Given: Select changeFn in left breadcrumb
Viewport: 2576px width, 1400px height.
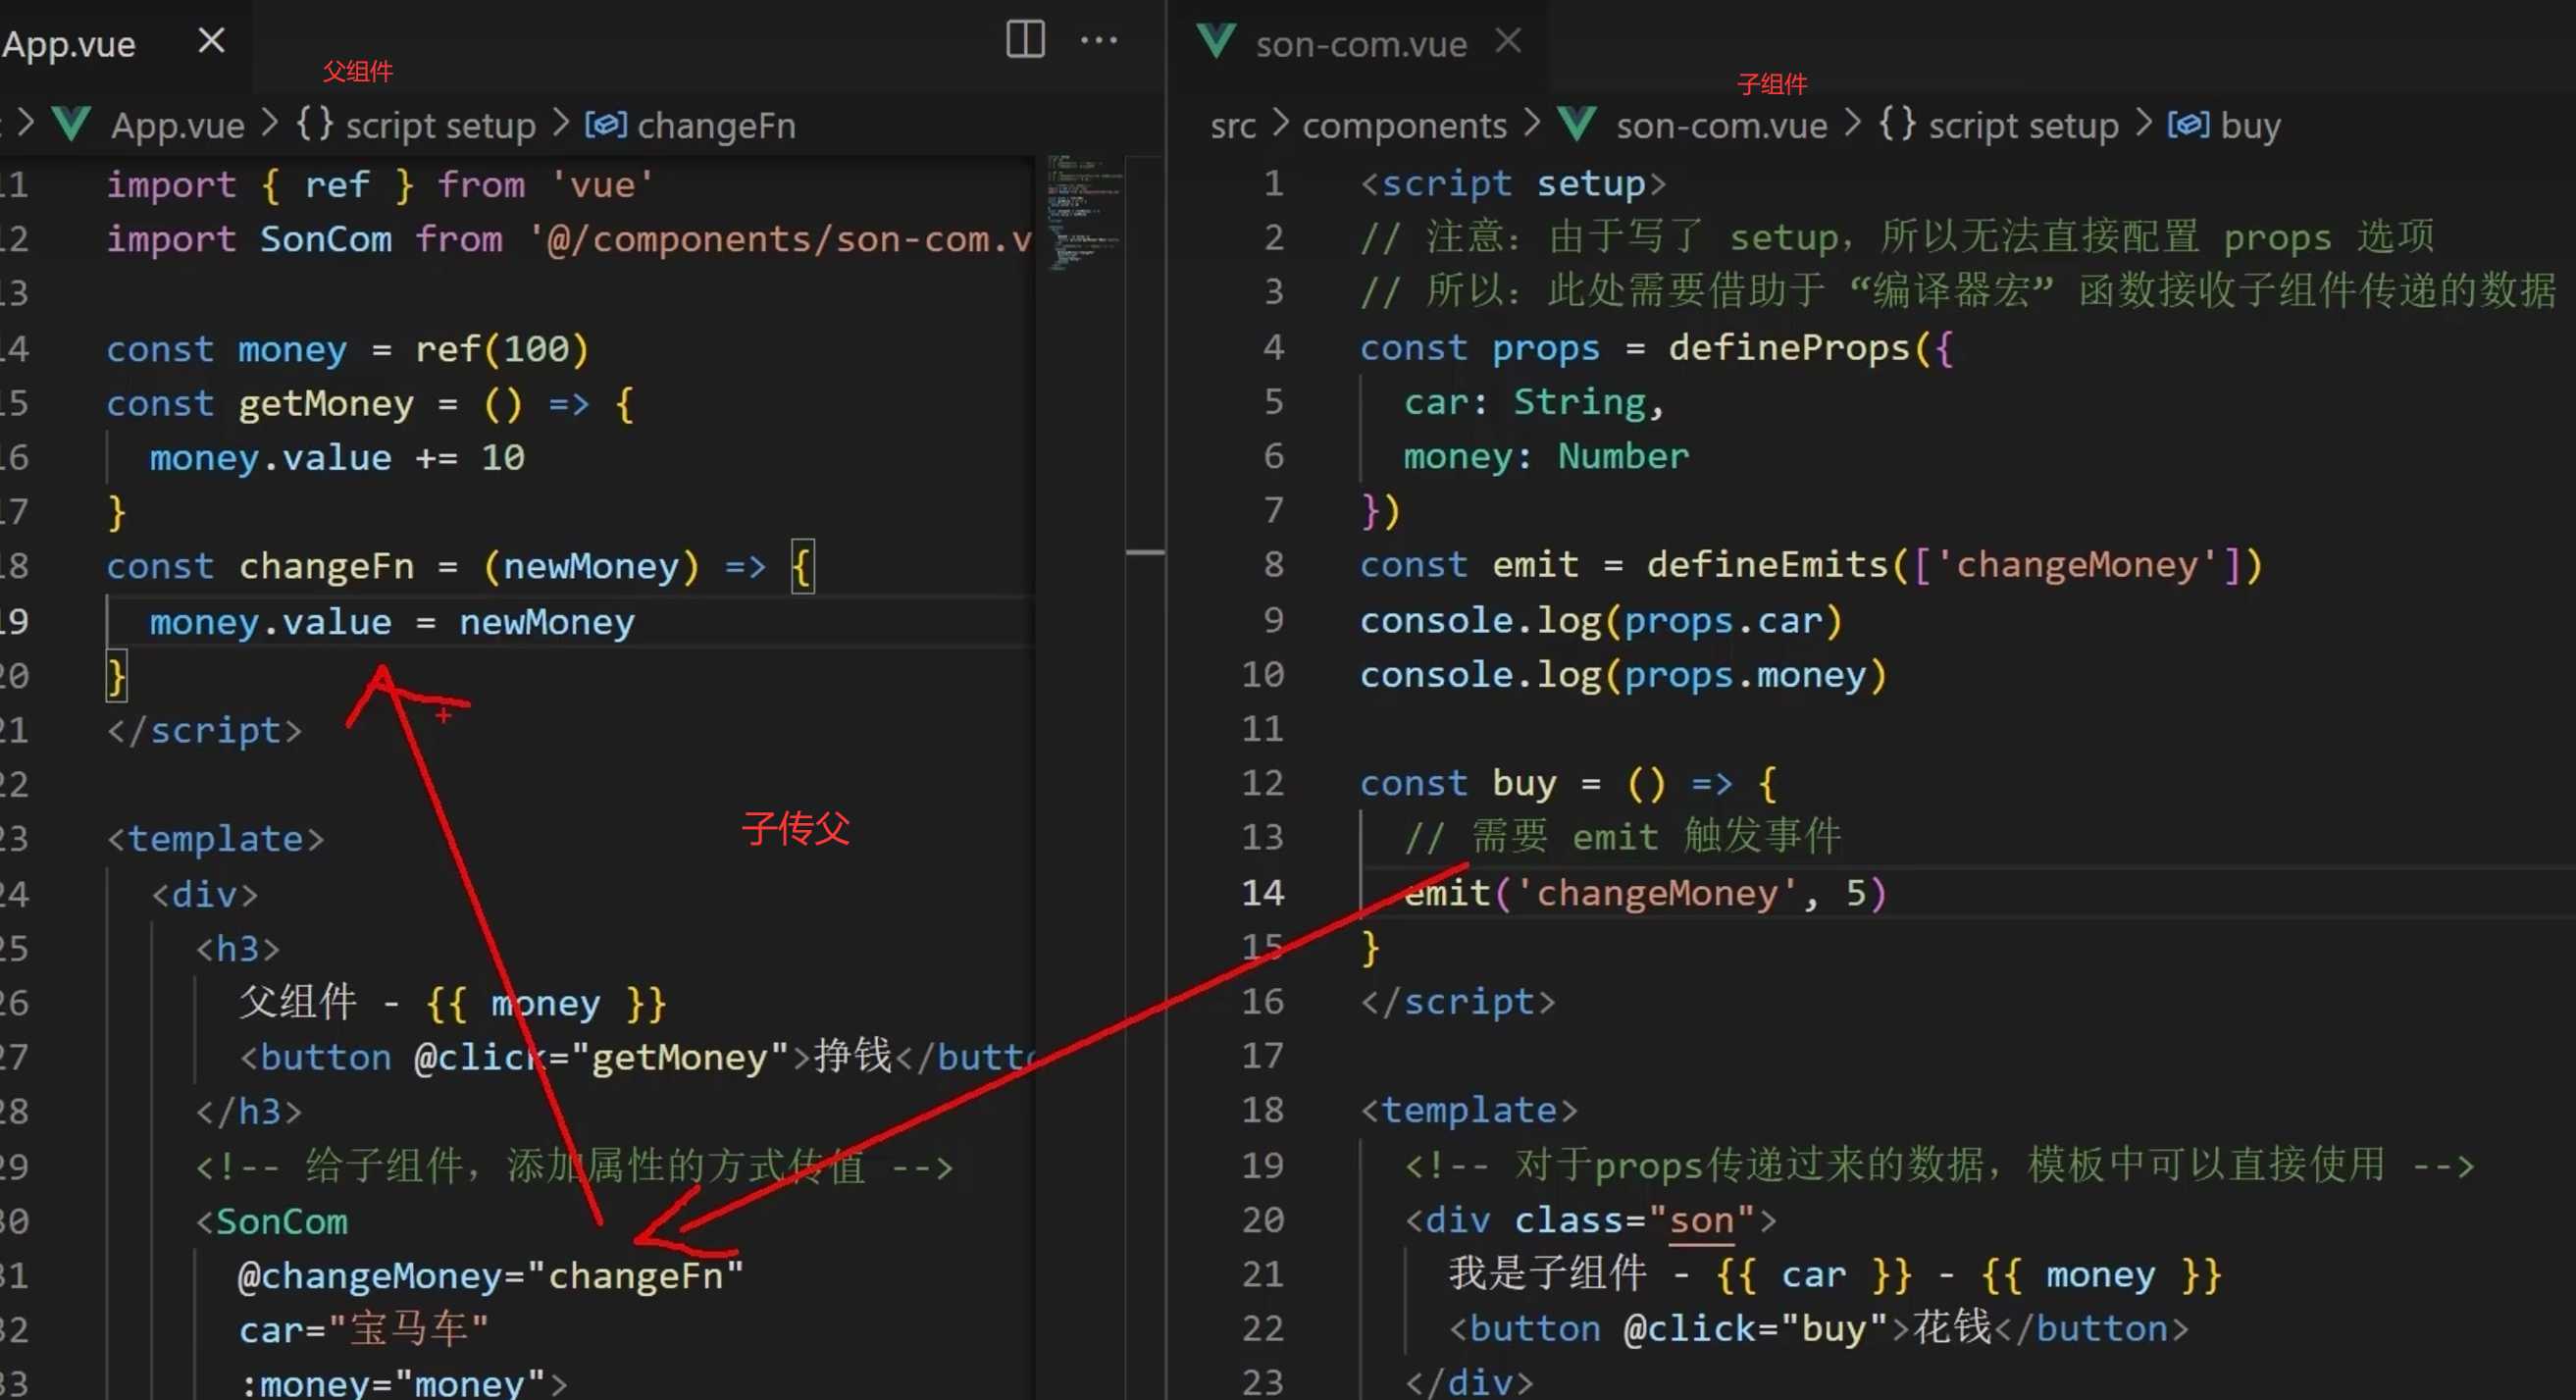Looking at the screenshot, I should click(716, 126).
